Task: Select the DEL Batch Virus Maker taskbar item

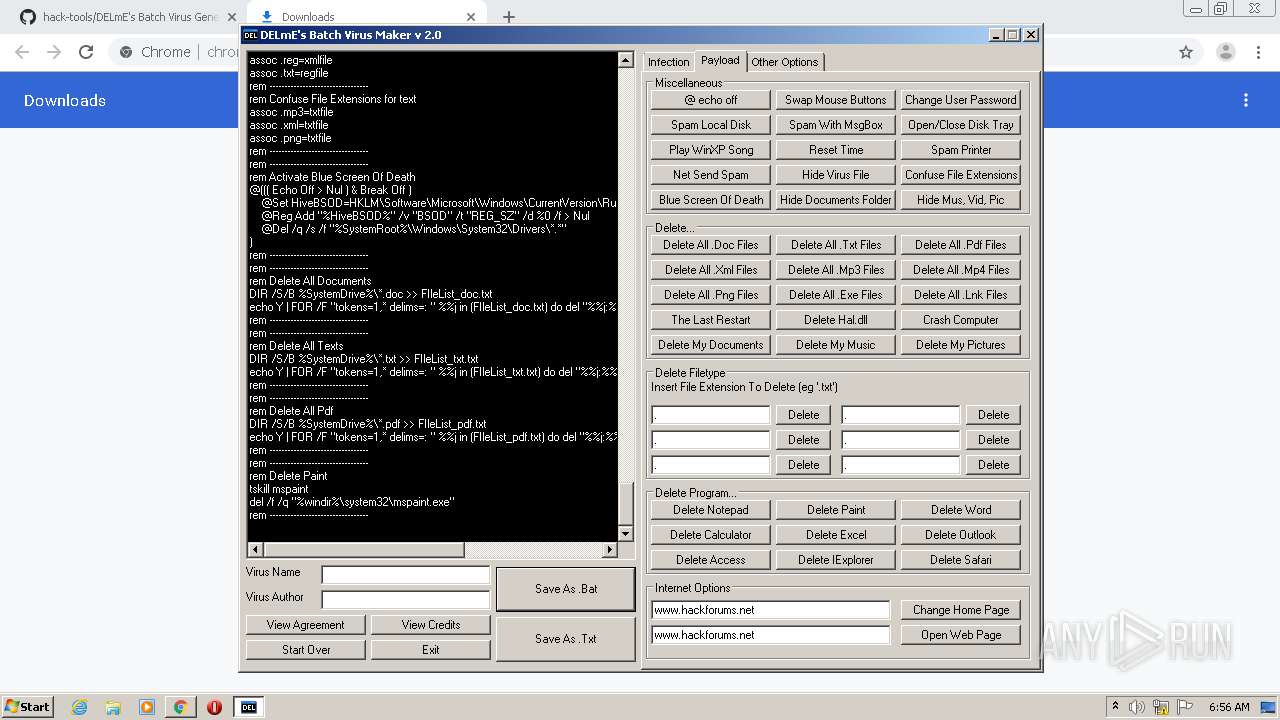Action: (249, 707)
